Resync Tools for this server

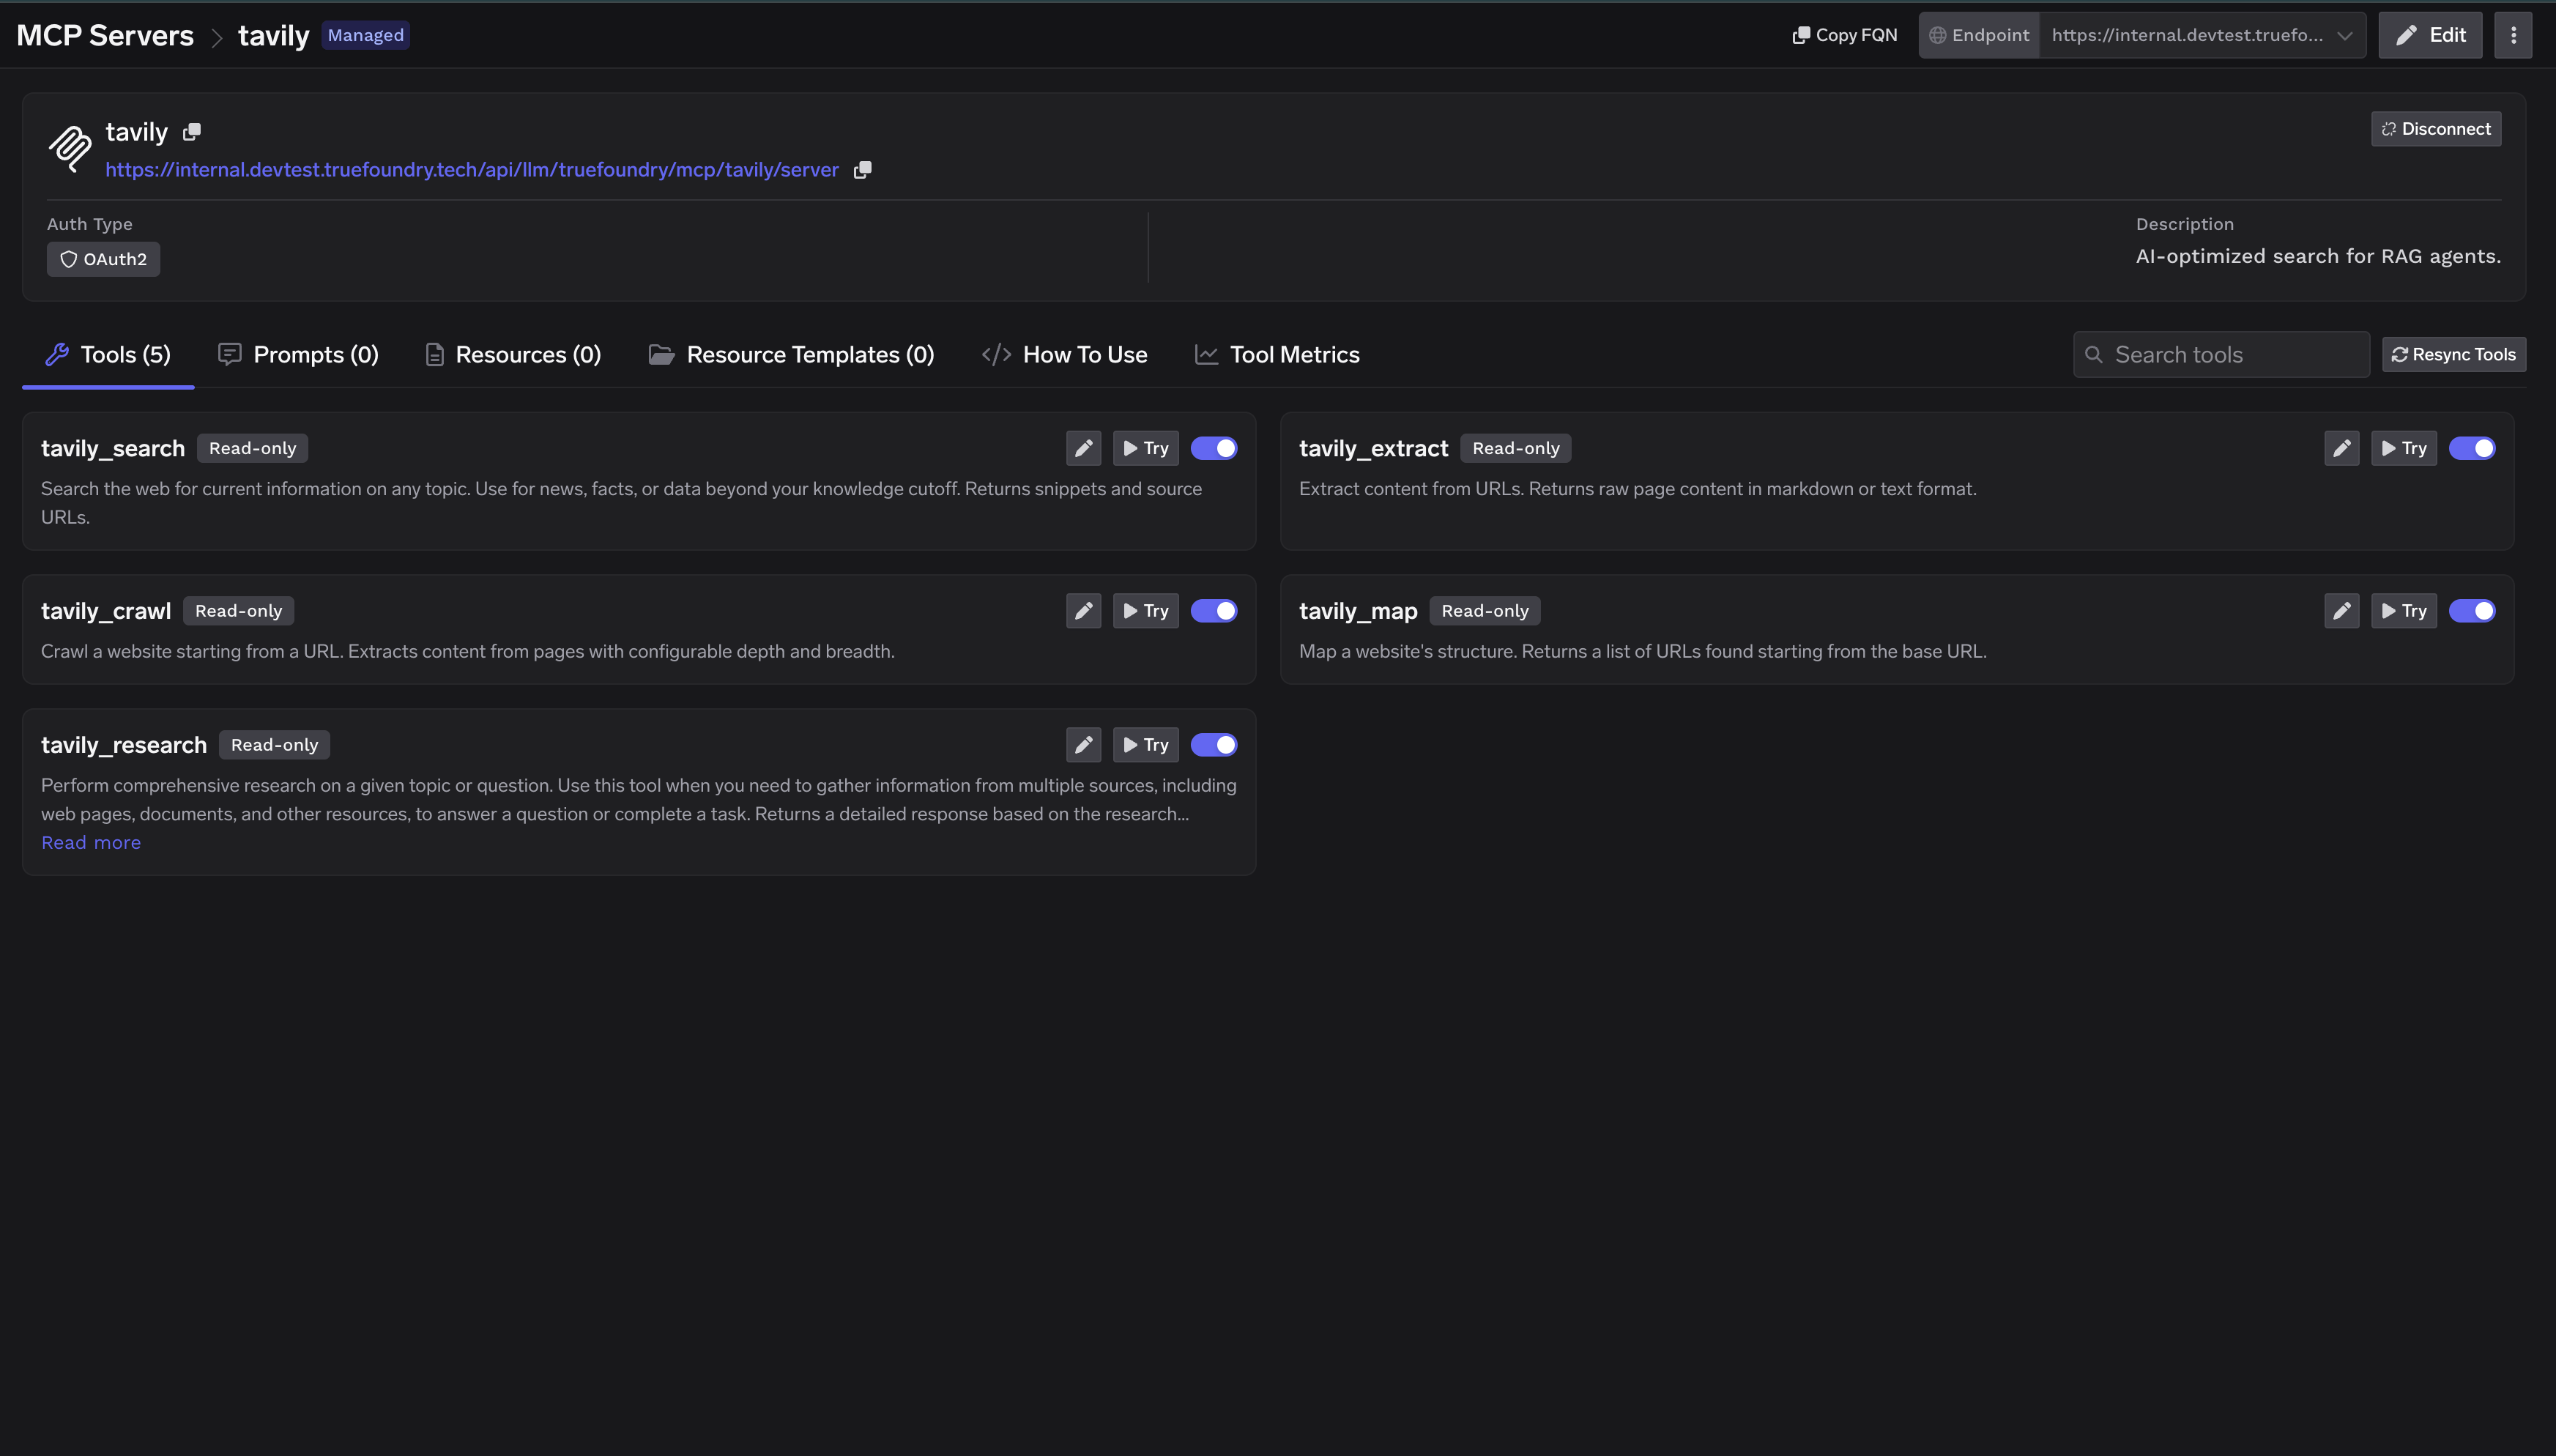coord(2454,355)
